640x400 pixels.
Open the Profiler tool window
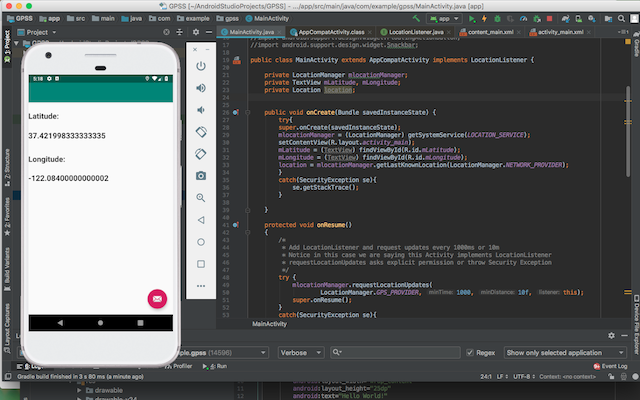[178, 366]
